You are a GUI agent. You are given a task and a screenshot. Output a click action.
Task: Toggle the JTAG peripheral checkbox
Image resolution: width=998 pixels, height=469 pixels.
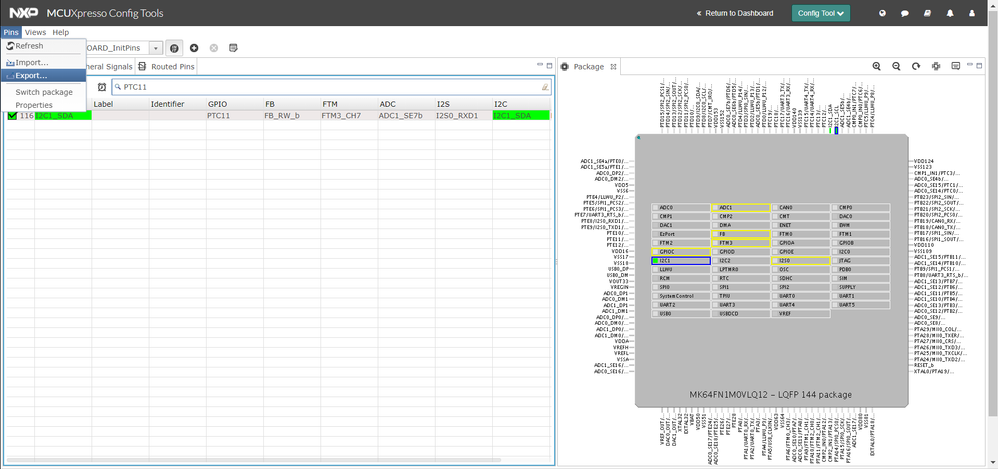click(x=834, y=261)
